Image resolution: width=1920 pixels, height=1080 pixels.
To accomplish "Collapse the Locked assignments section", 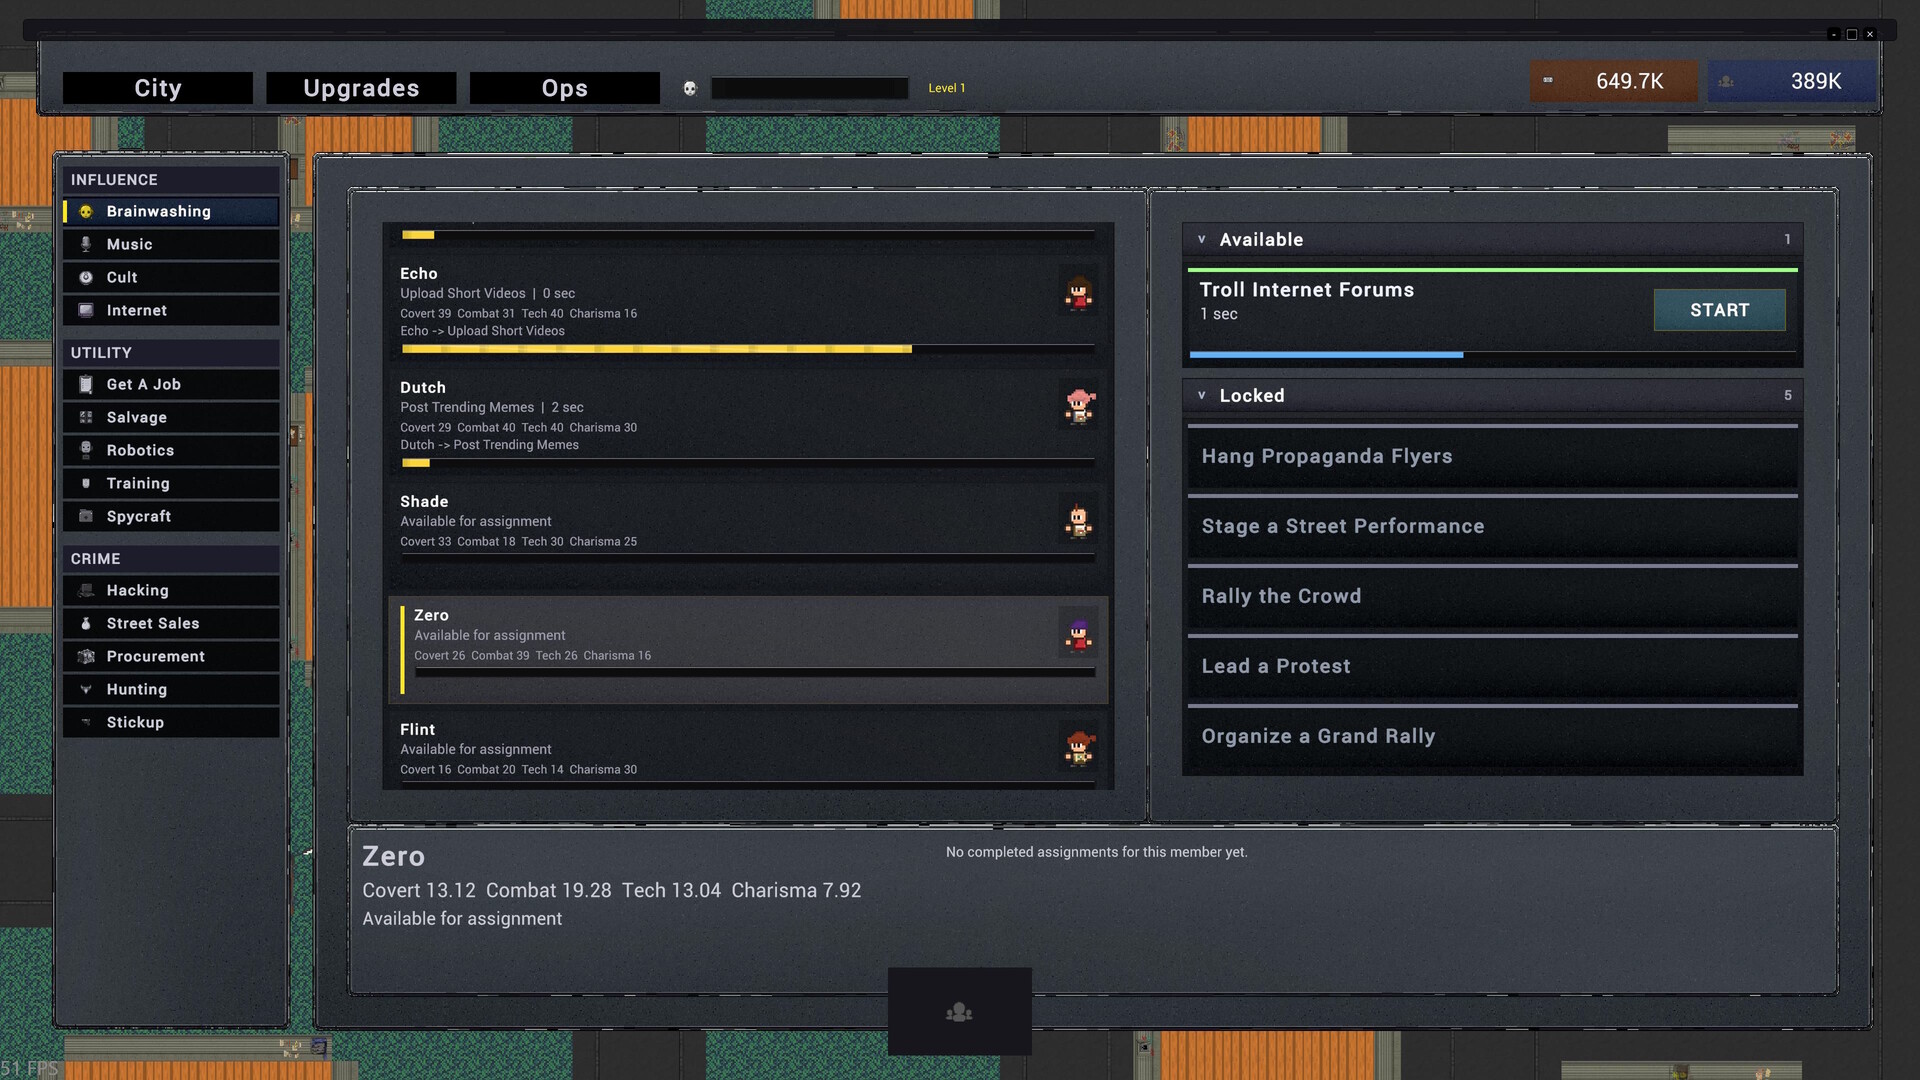I will 1202,395.
